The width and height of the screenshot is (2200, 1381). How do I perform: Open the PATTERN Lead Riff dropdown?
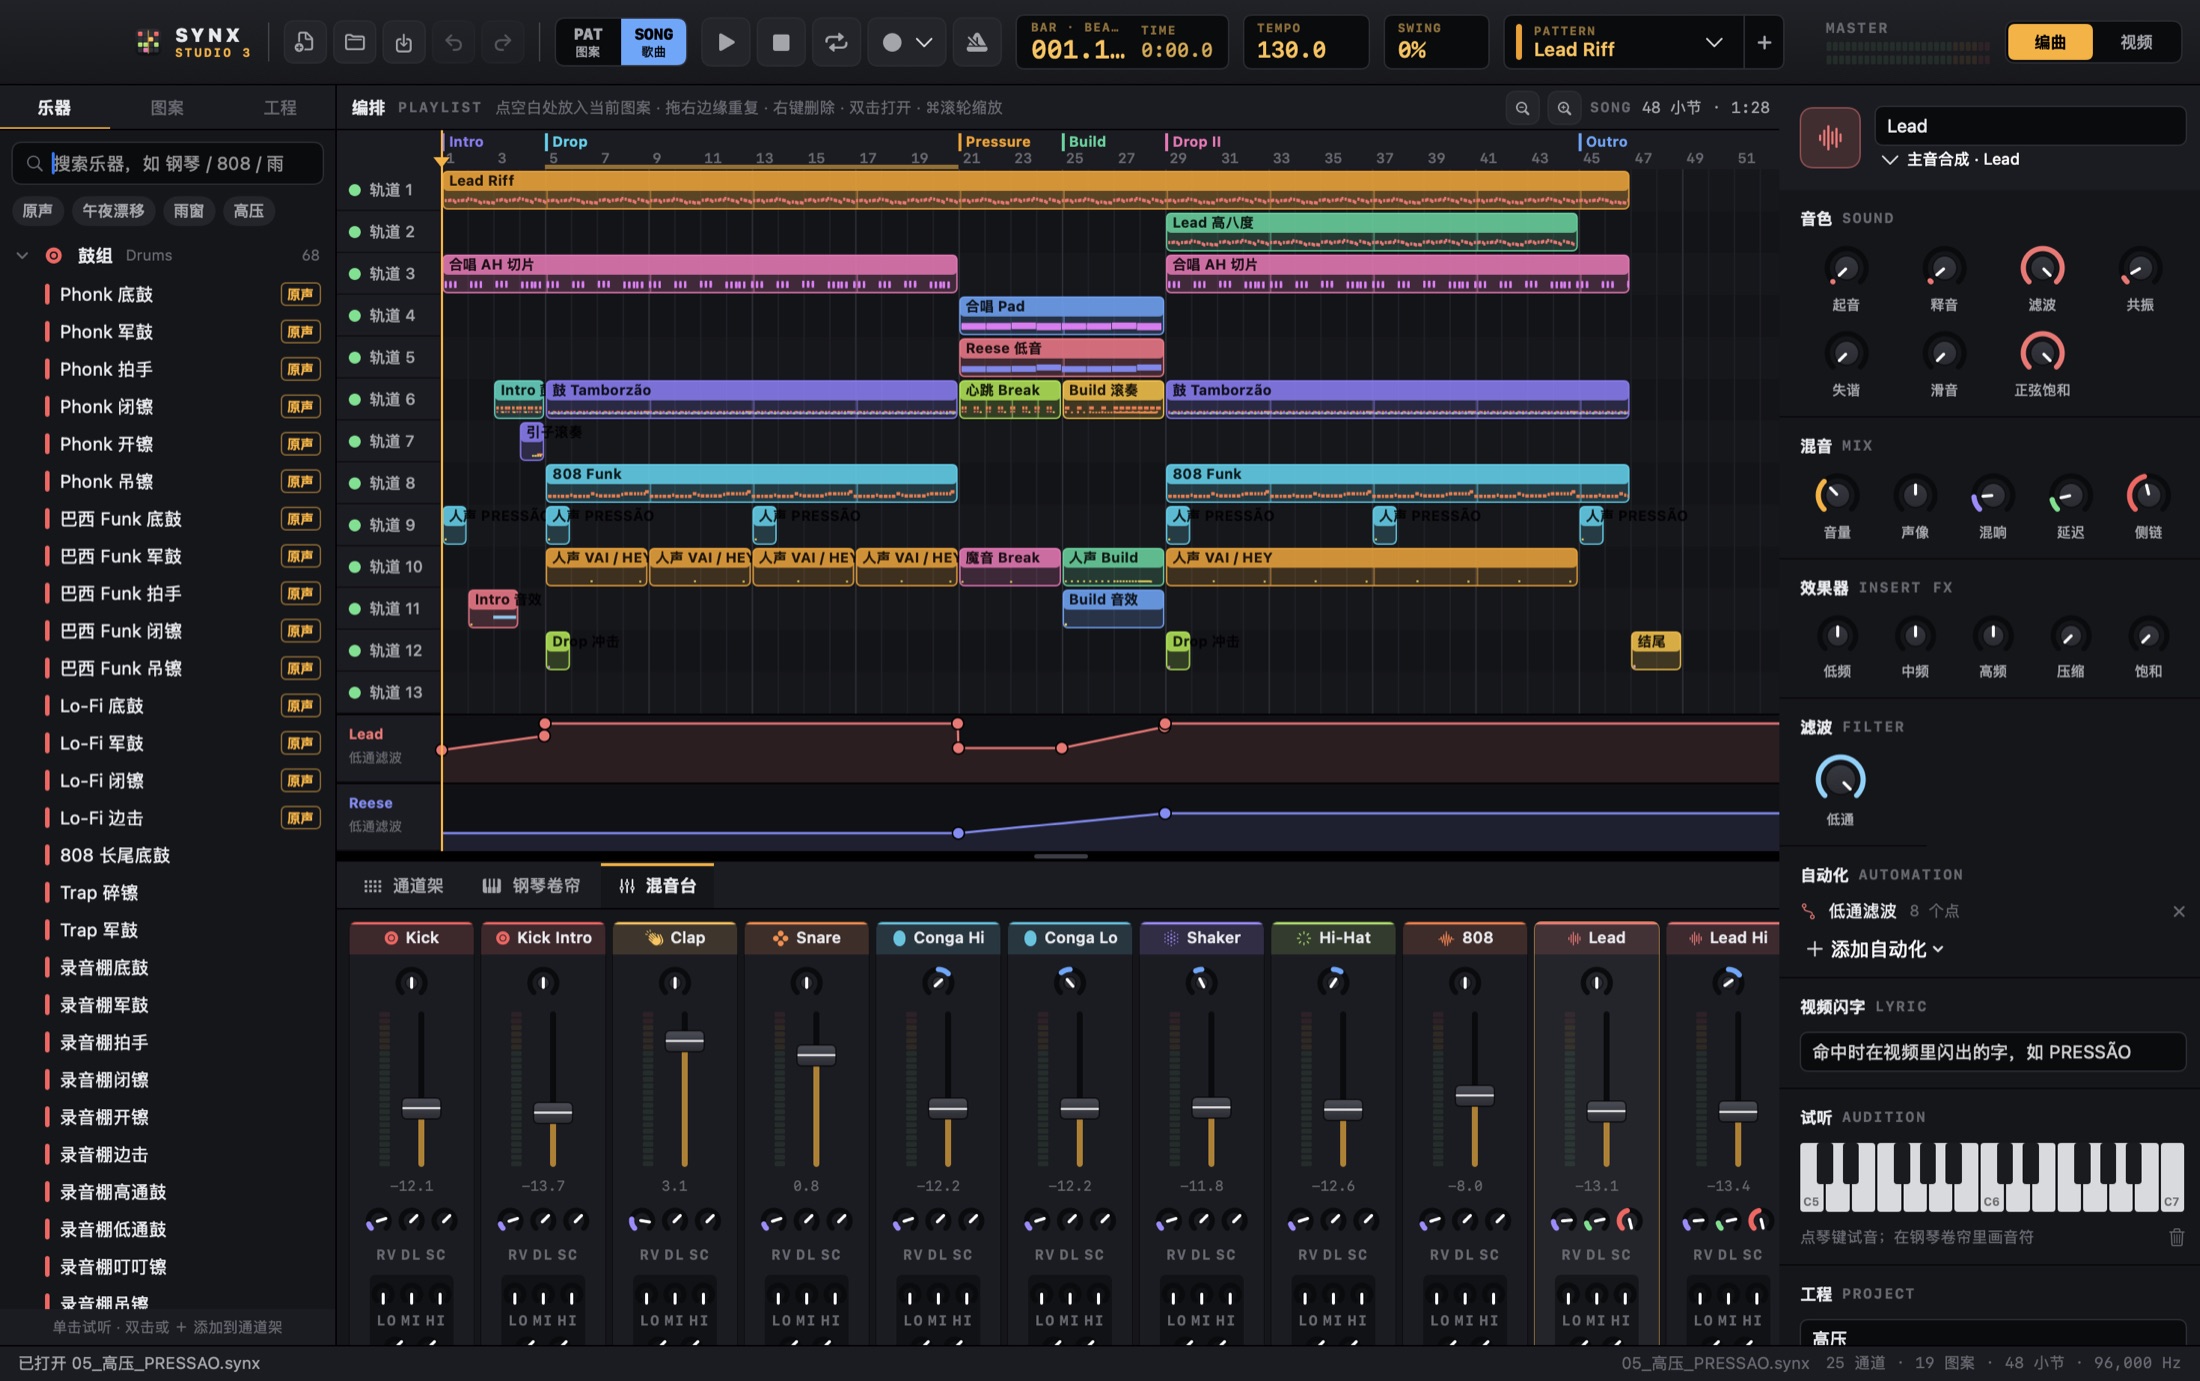[1623, 42]
